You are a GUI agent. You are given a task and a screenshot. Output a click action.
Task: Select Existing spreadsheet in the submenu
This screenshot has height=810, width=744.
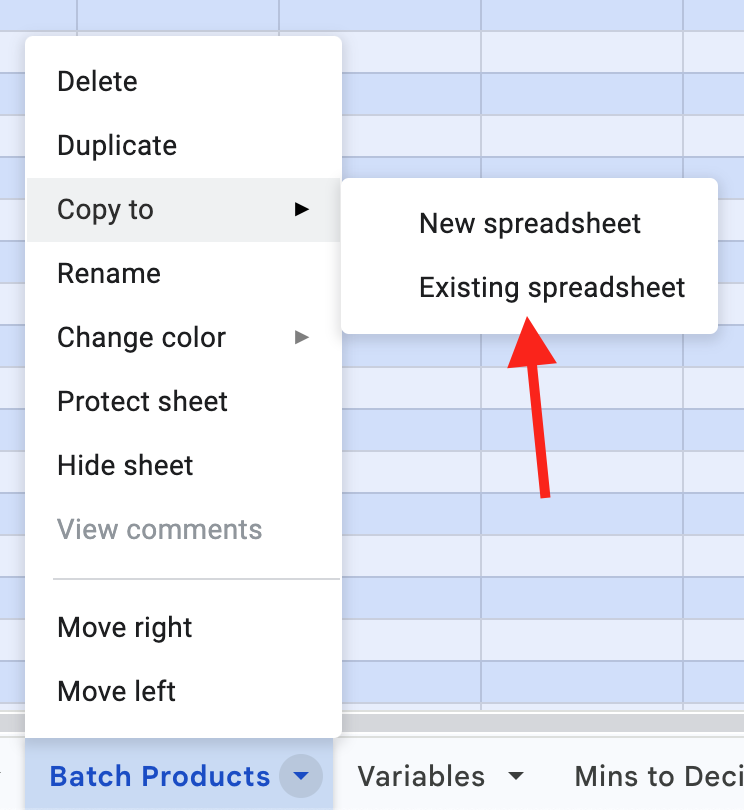click(552, 288)
